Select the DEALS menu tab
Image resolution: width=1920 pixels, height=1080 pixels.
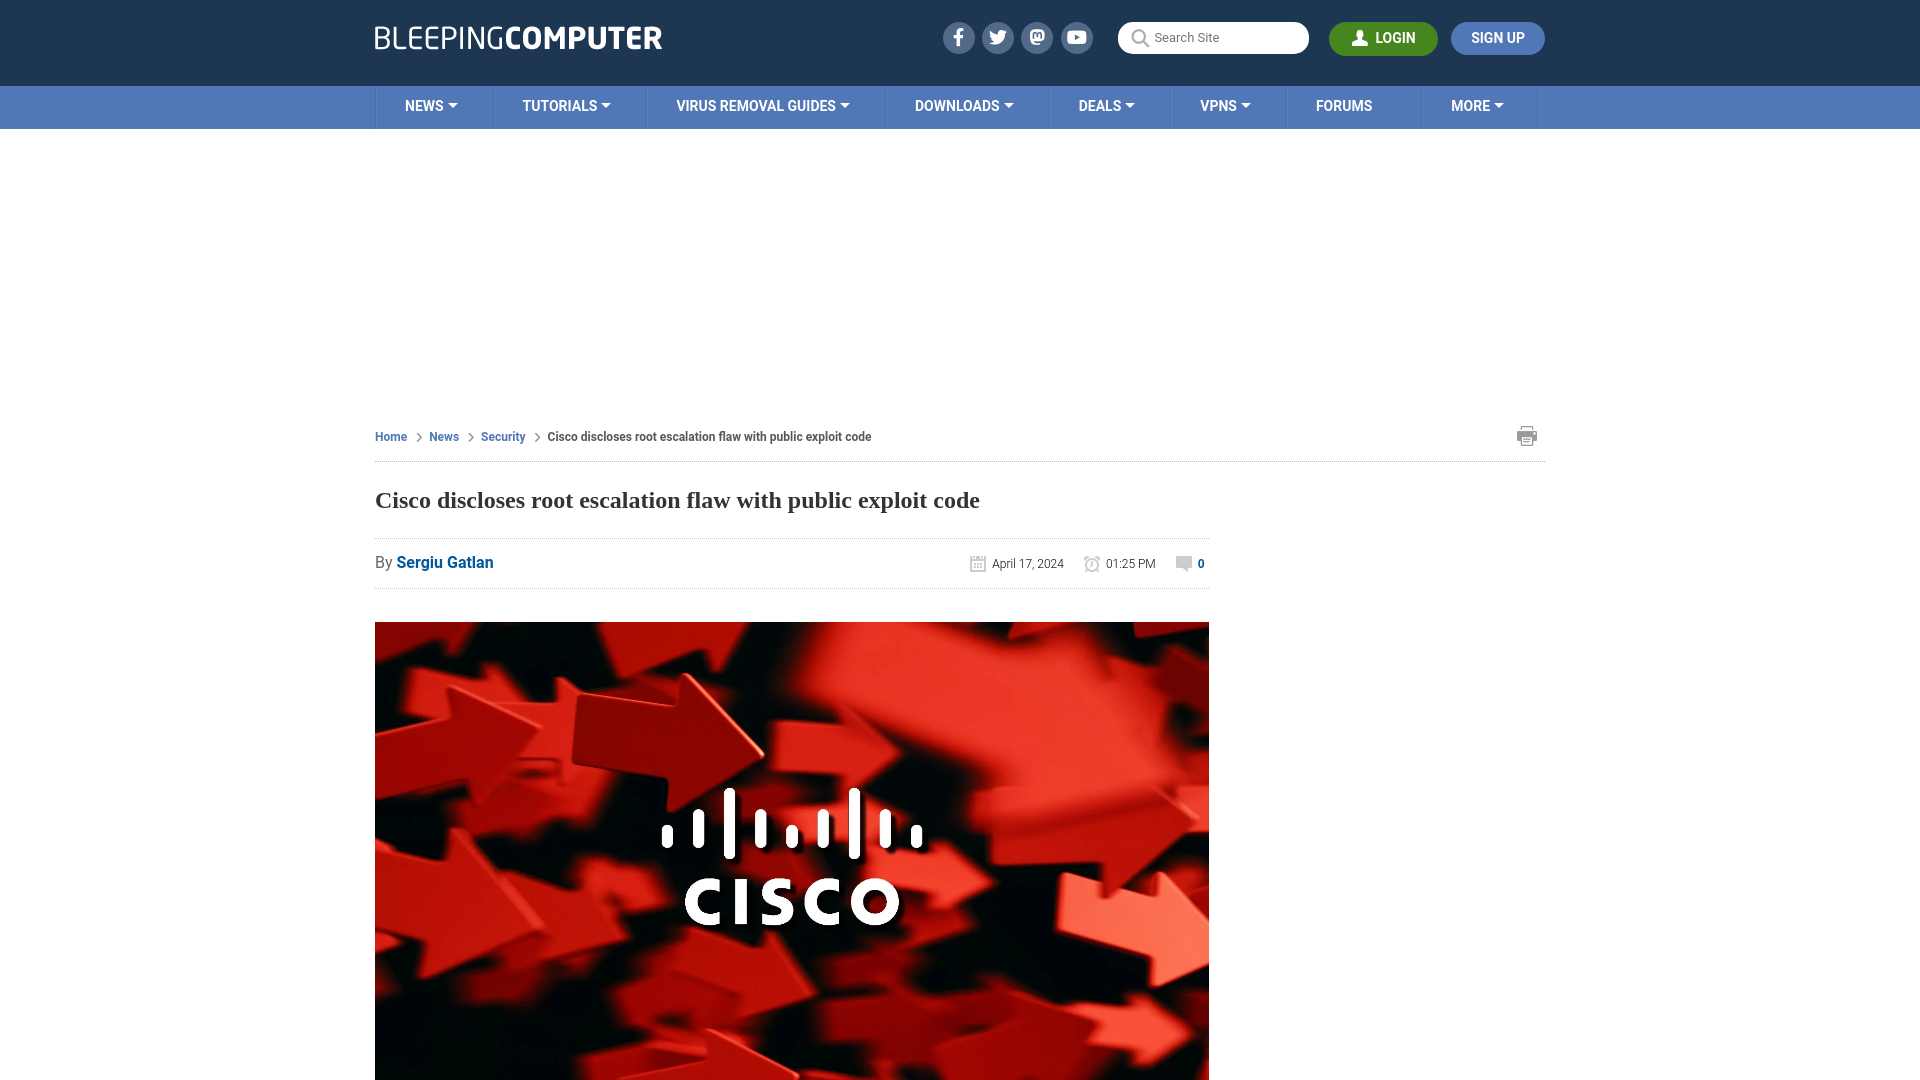pyautogui.click(x=1106, y=105)
